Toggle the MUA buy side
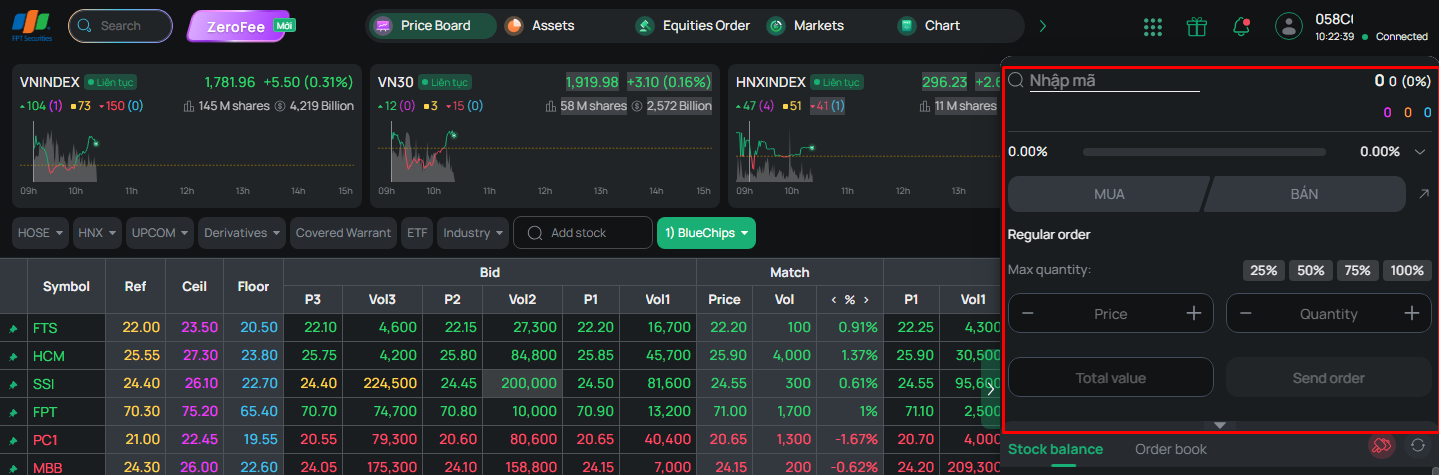Screen dimensions: 1439x475 [1109, 194]
